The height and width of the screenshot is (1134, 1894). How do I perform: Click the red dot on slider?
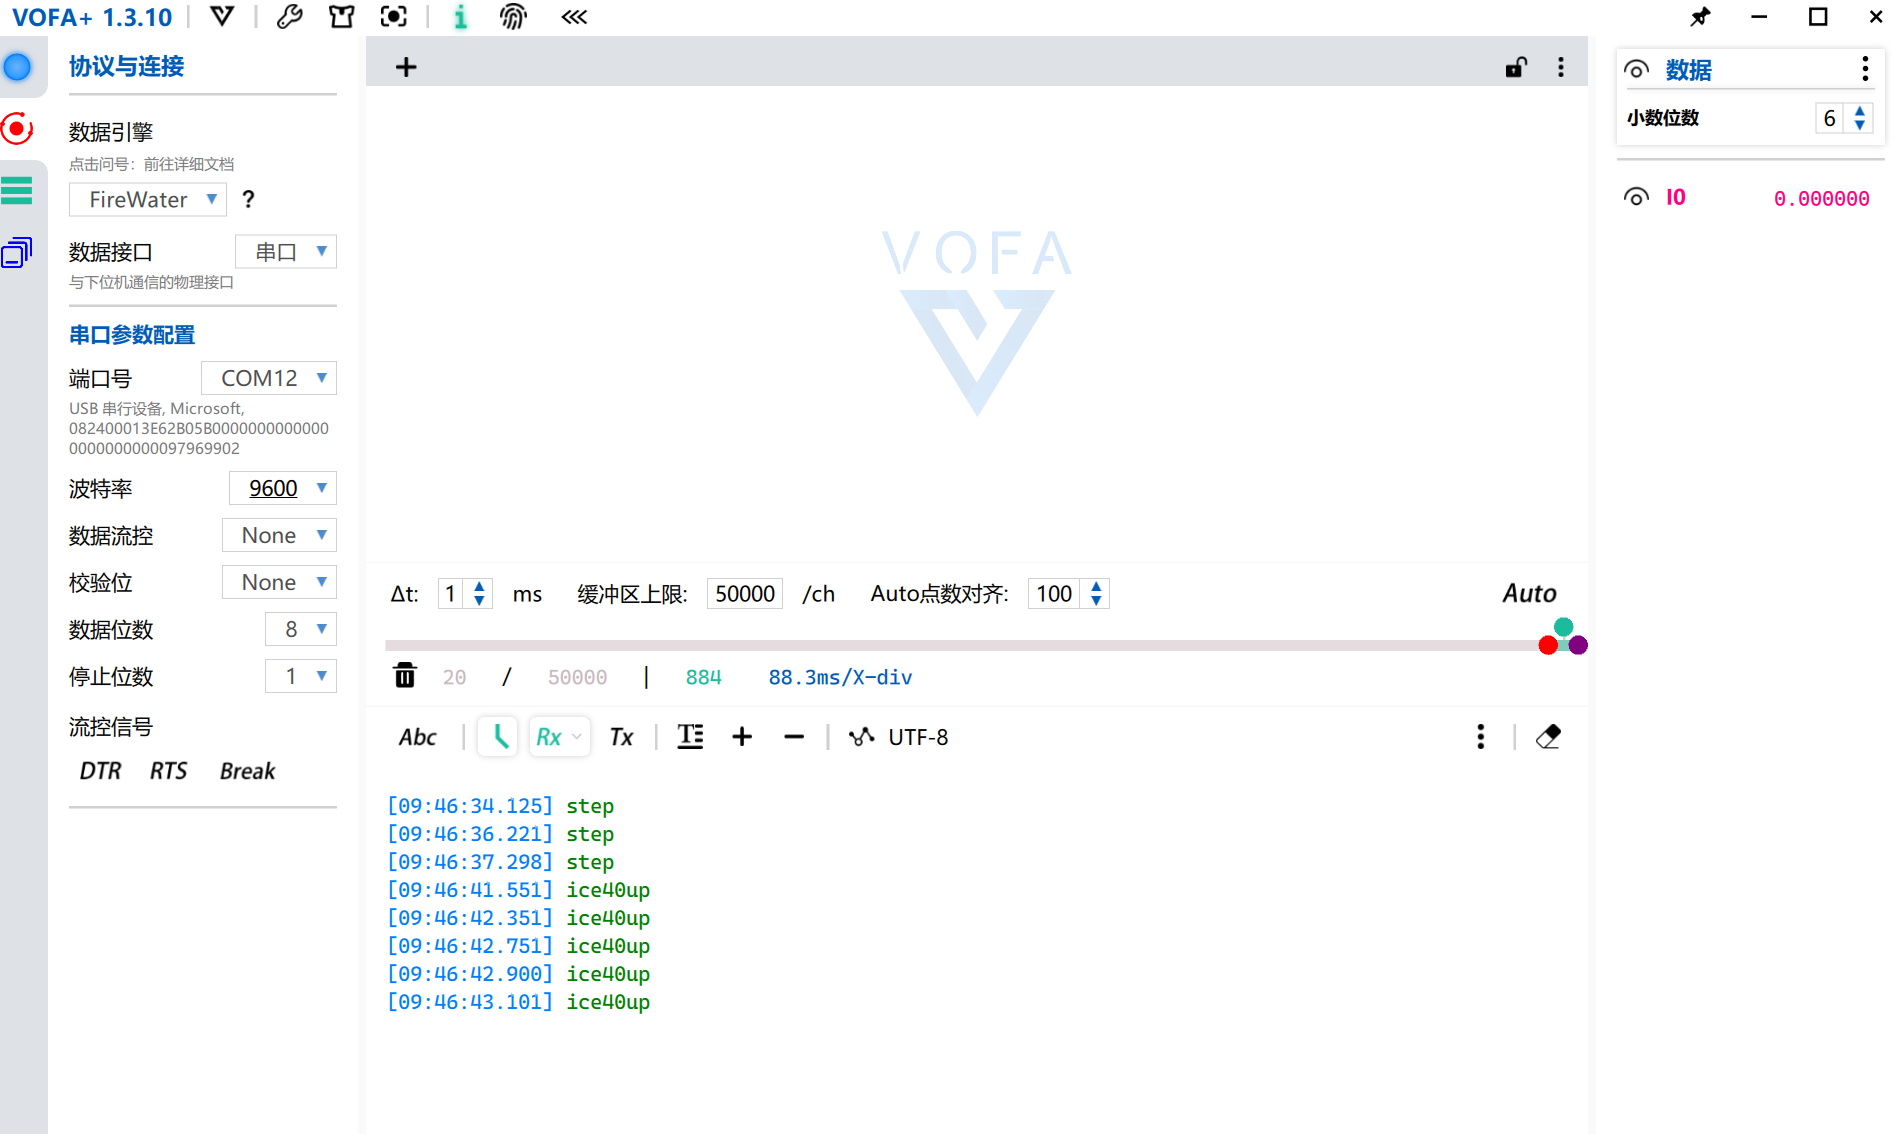(x=1548, y=645)
